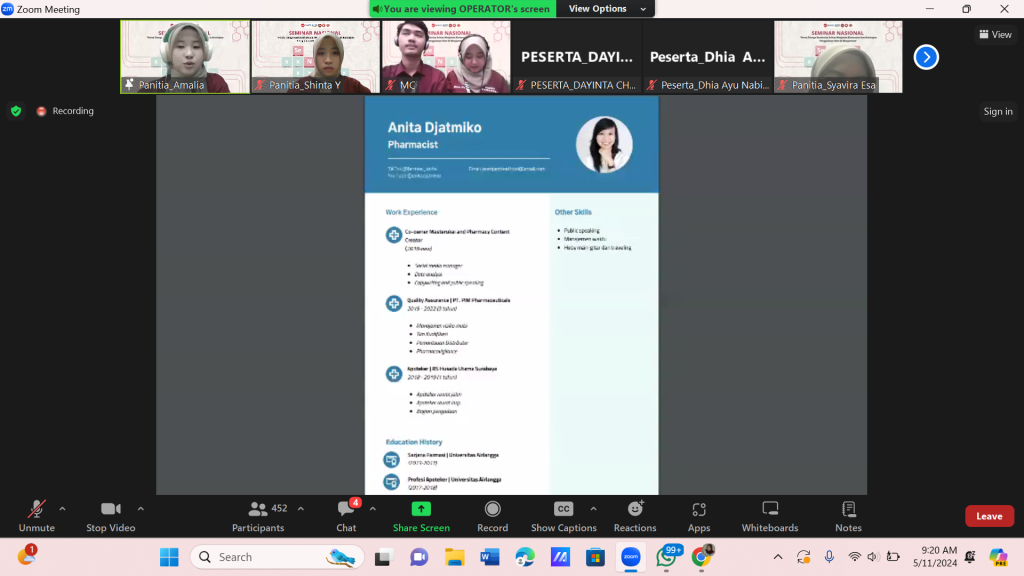The image size is (1024, 576).
Task: Show next page of participant videos
Action: coord(926,57)
